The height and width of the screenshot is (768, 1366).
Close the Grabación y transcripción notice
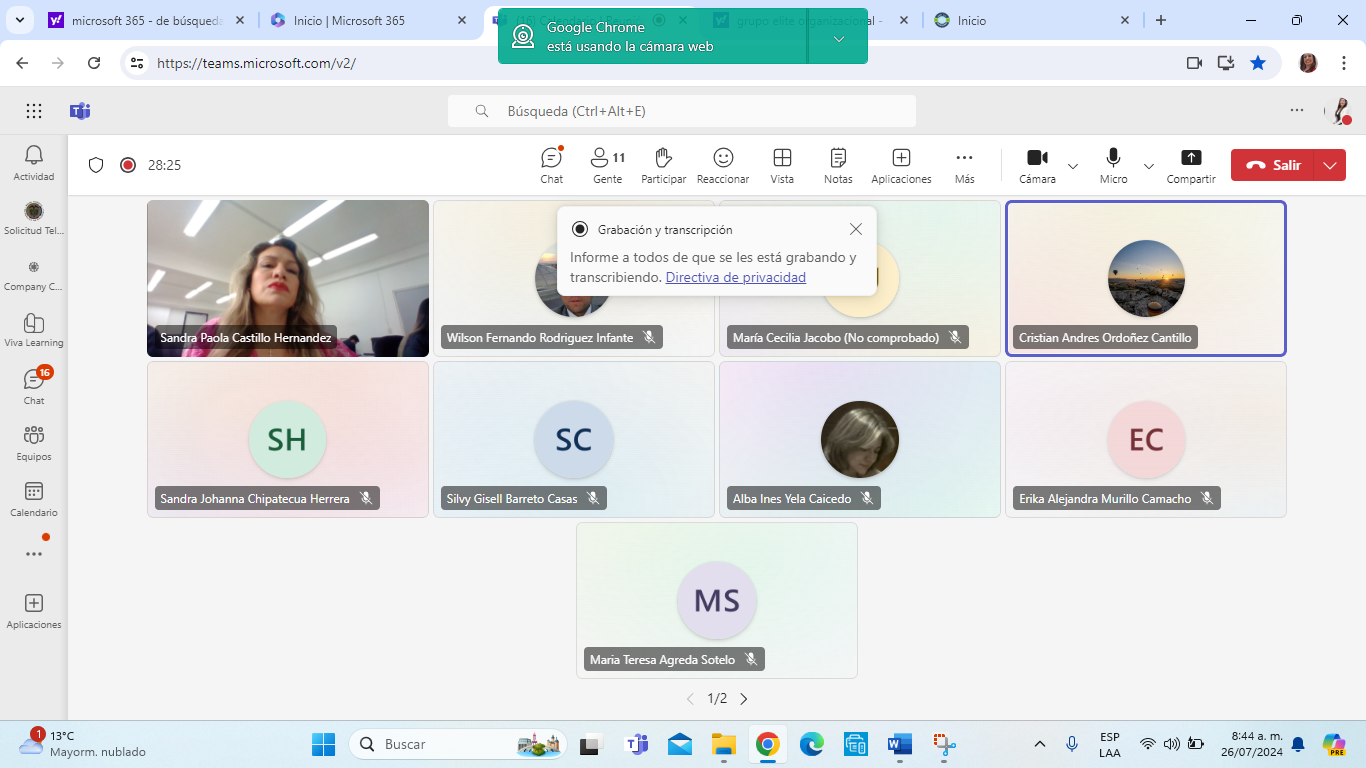pos(856,229)
